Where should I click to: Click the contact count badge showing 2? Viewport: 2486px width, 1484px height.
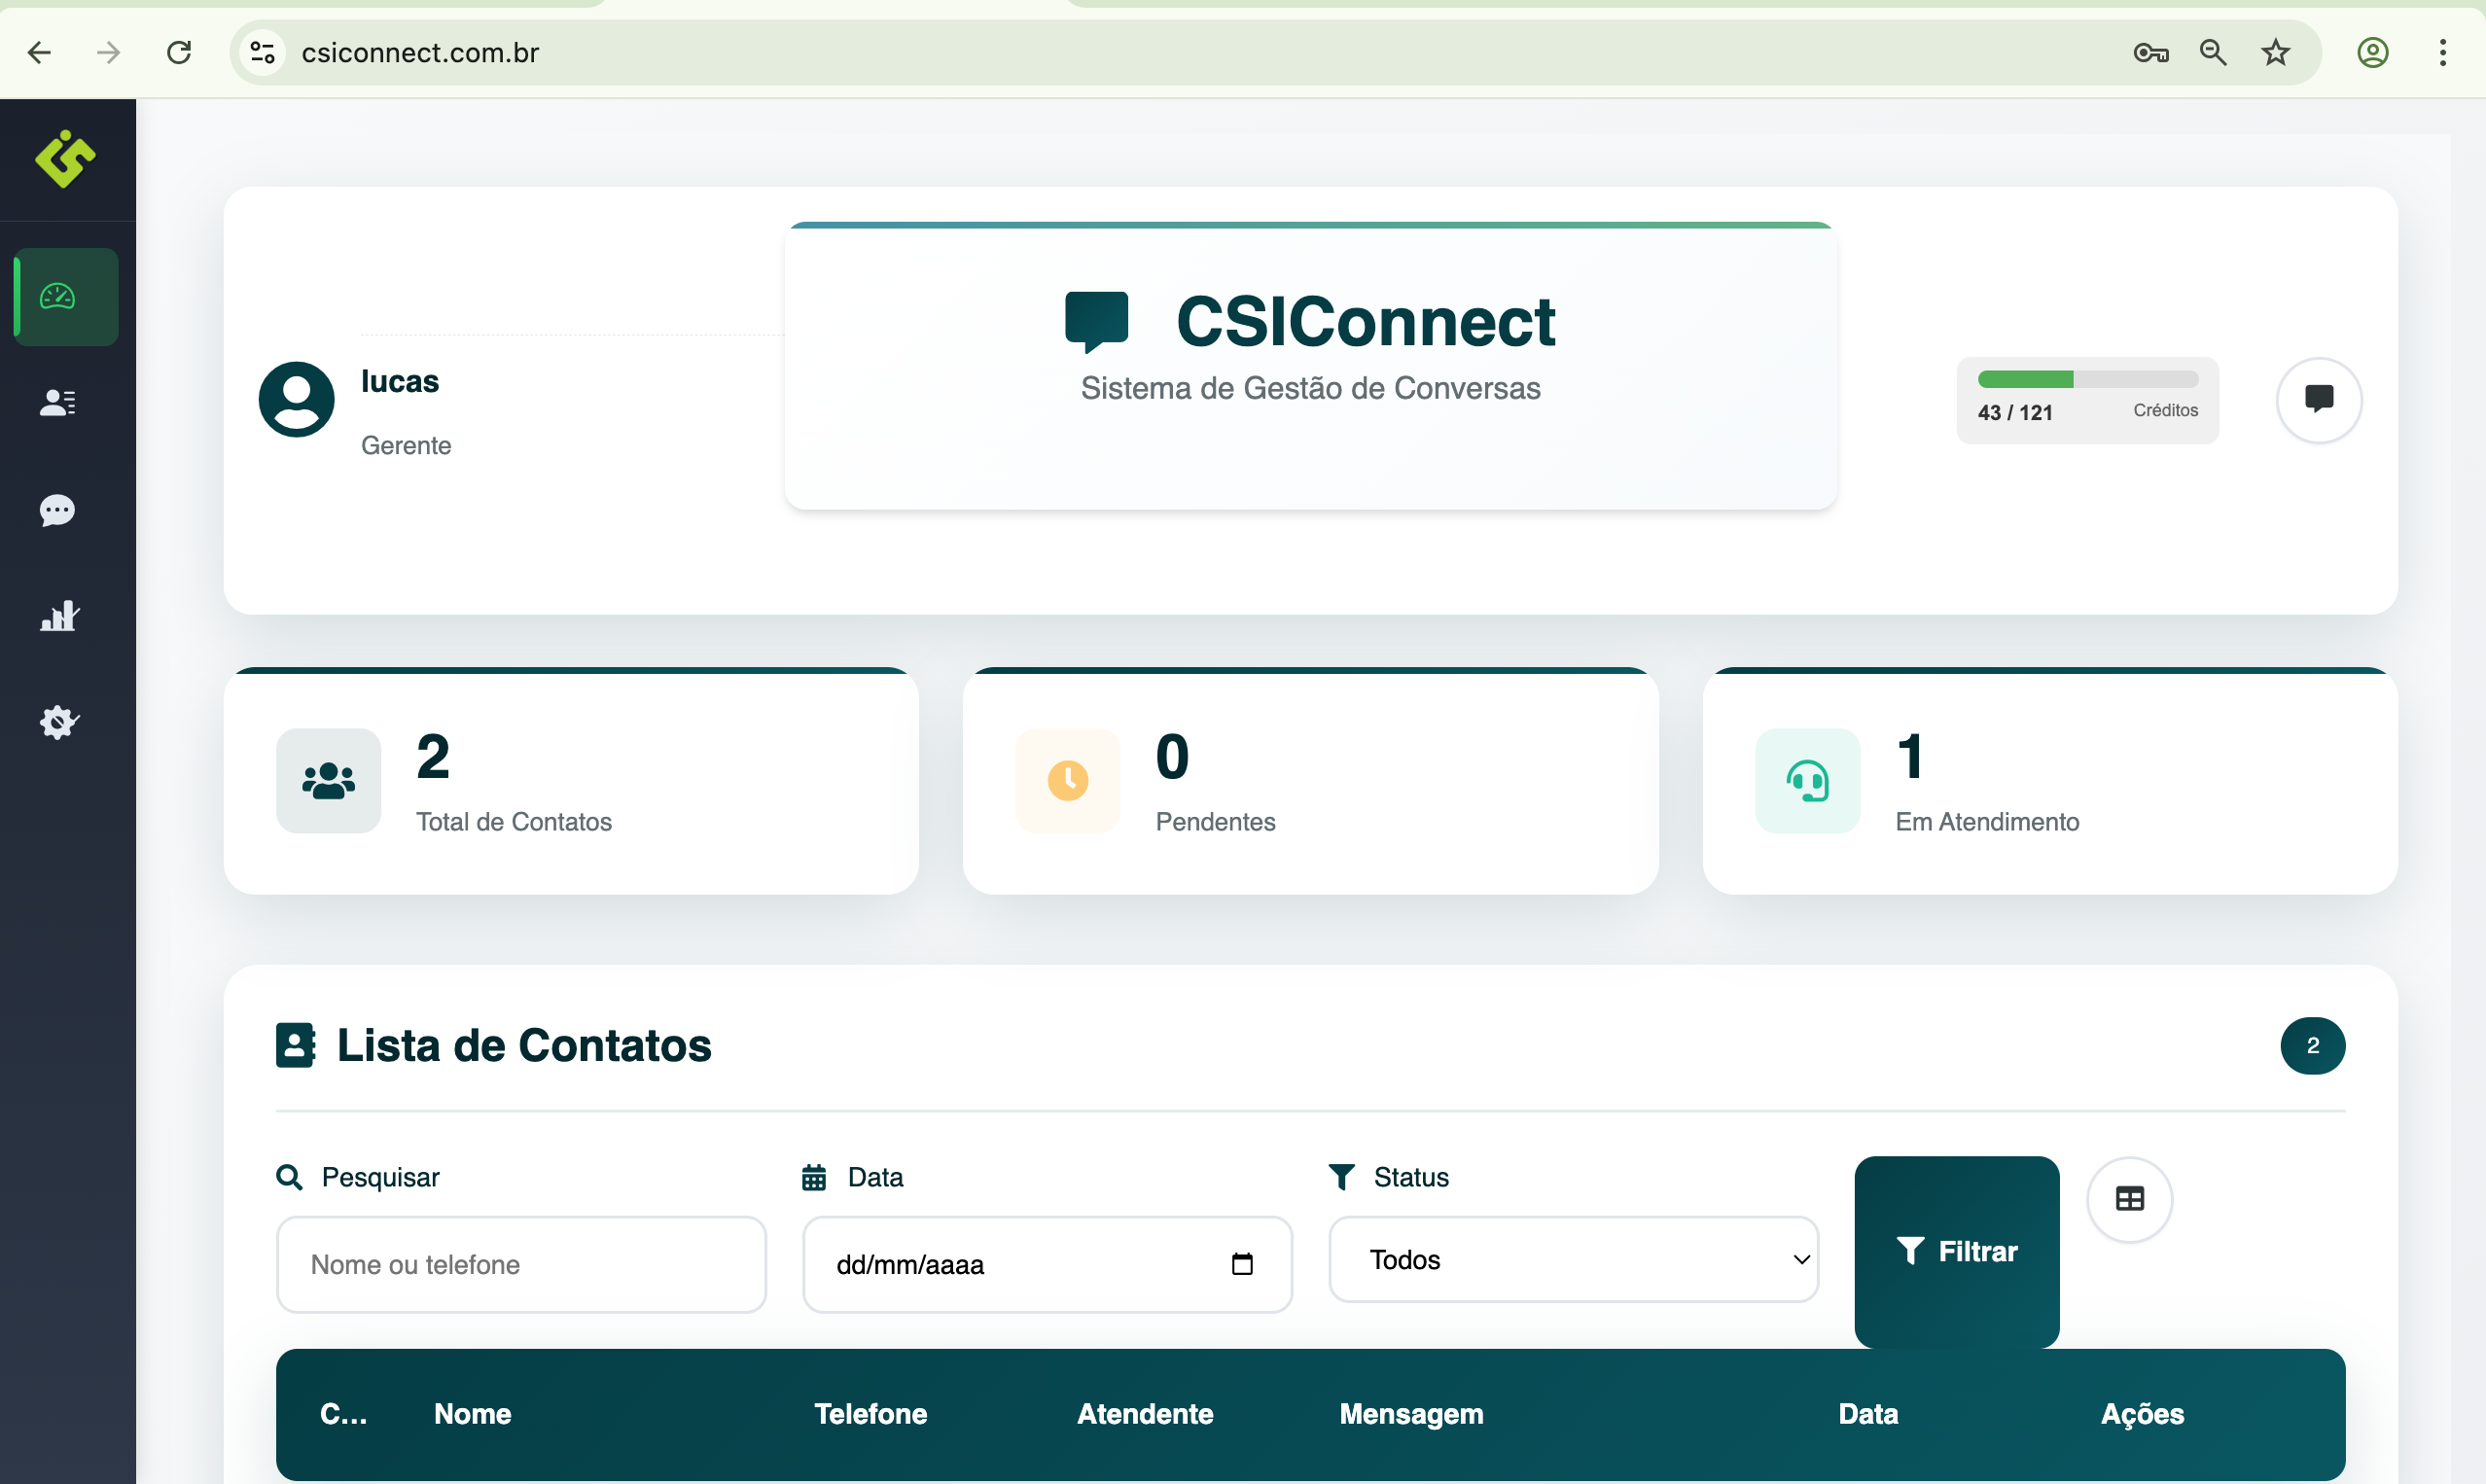[2314, 1045]
